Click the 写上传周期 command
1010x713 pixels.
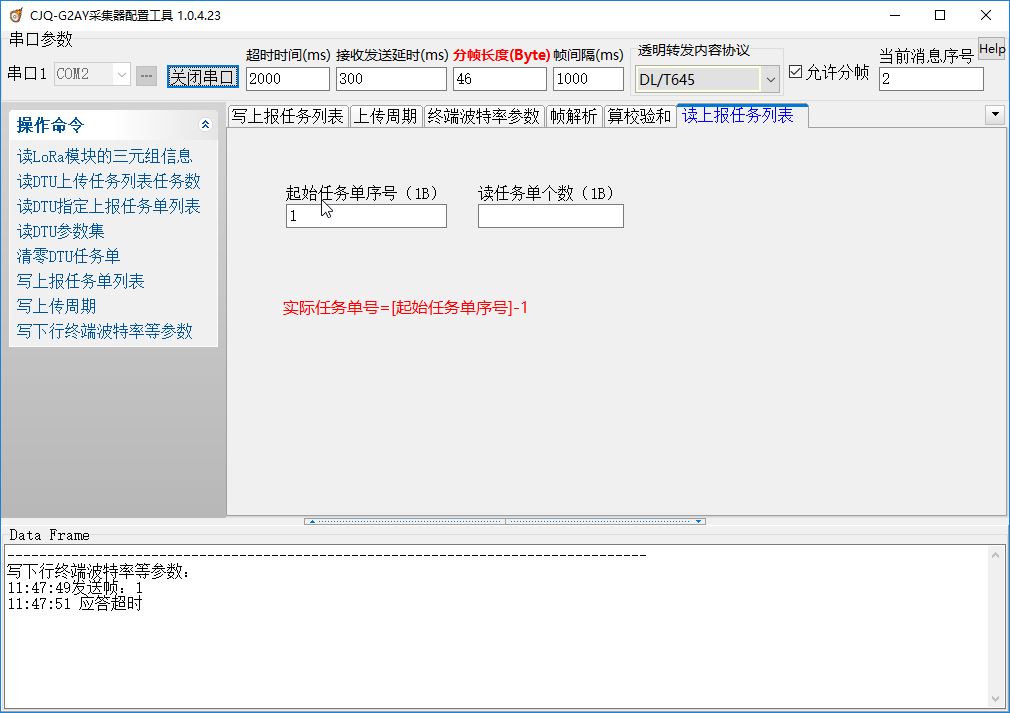click(x=56, y=306)
